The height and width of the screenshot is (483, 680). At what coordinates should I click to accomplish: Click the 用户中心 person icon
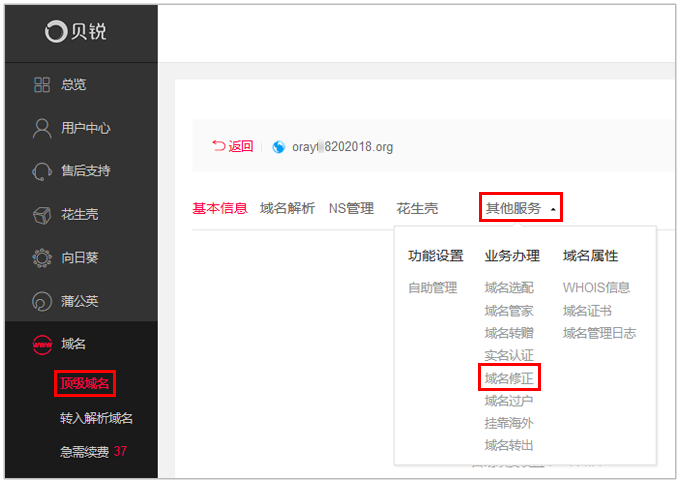coord(42,128)
